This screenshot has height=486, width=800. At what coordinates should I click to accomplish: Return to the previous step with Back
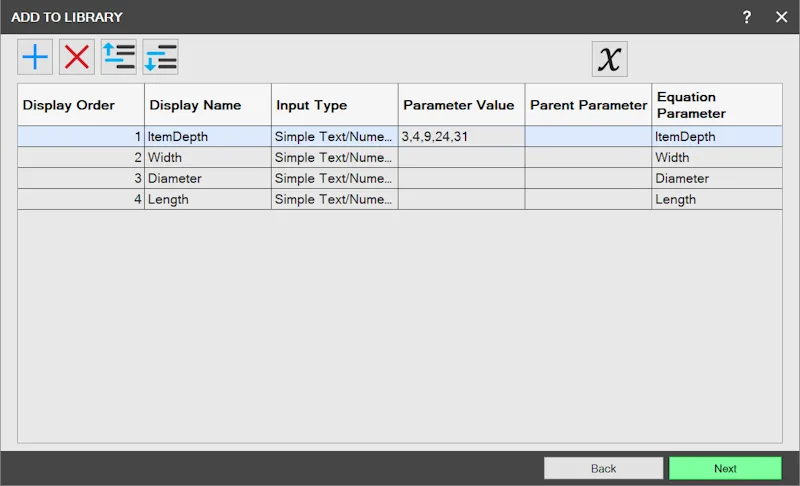(x=604, y=468)
